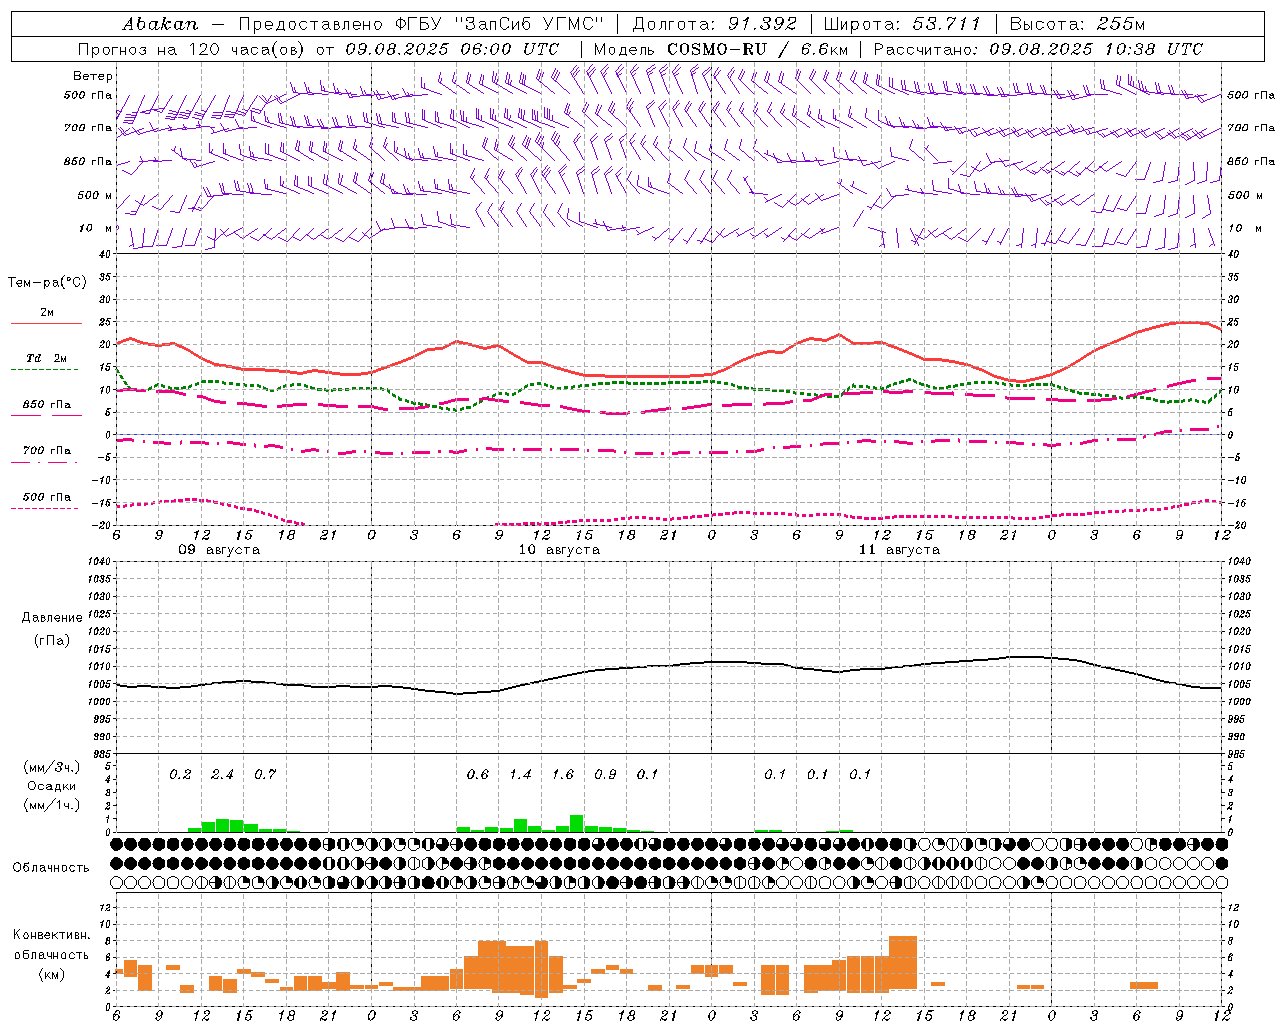Click the Осадки precipitation panel label
The width and height of the screenshot is (1280, 1024).
52,786
